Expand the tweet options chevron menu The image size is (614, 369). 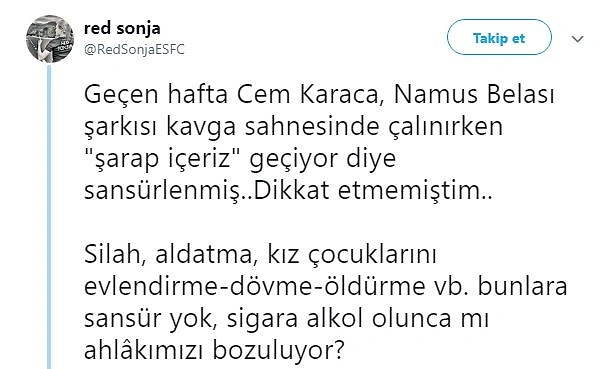578,39
